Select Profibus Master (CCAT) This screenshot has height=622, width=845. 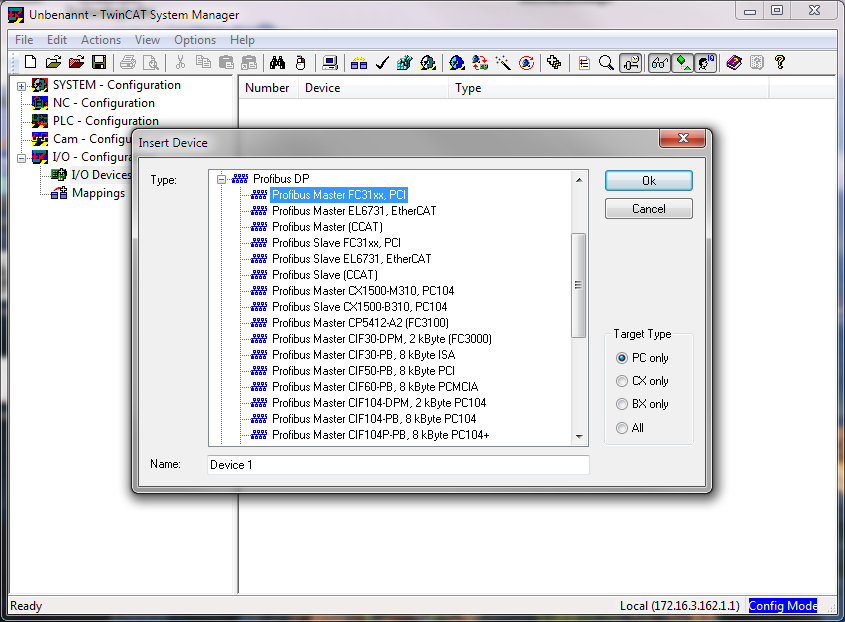pos(327,227)
